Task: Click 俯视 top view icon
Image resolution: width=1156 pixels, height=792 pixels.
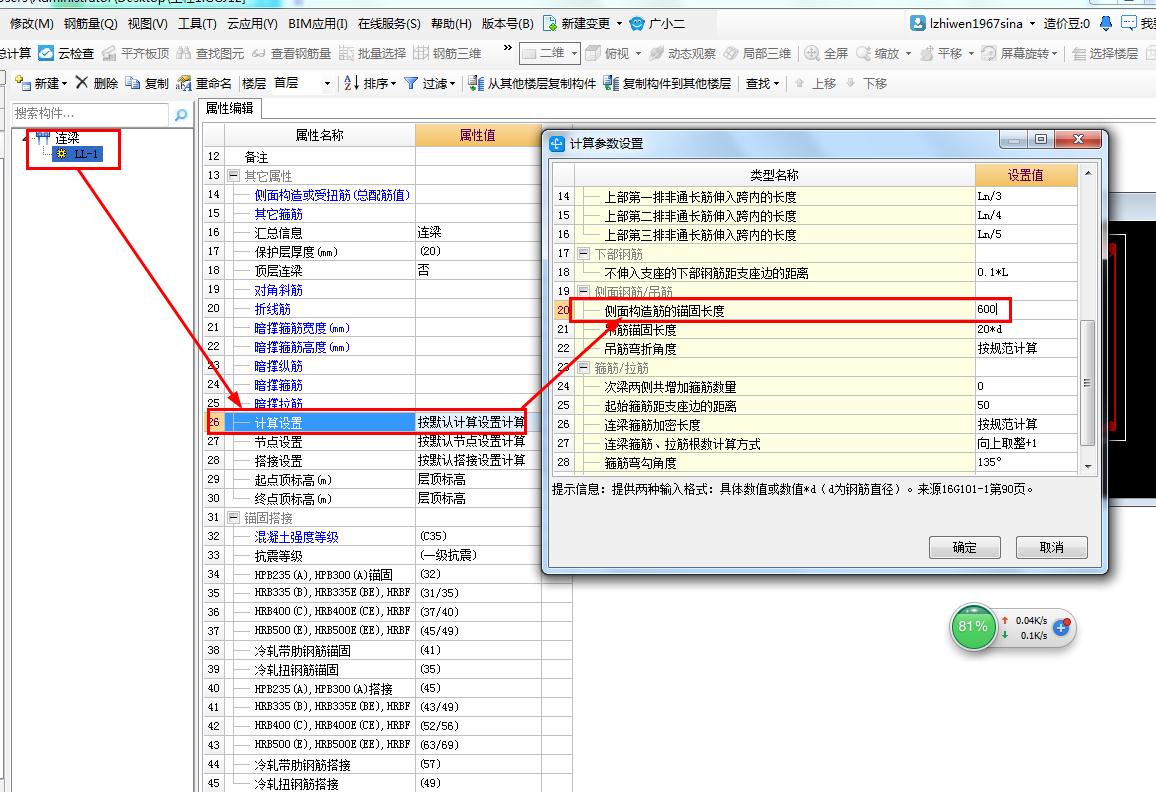Action: (x=594, y=53)
